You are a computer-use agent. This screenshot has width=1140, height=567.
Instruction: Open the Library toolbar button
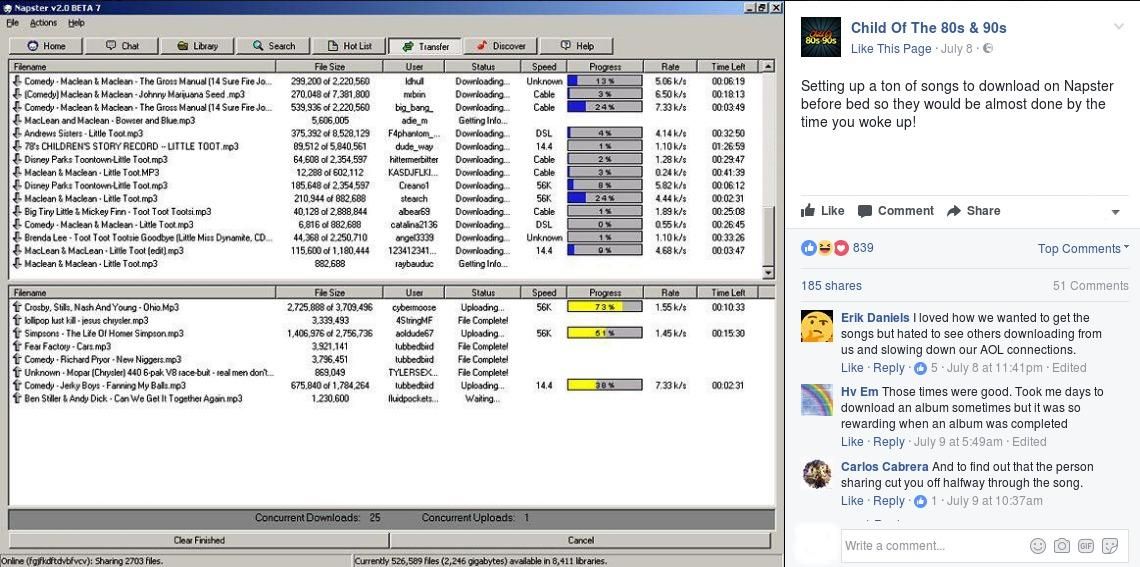click(196, 46)
